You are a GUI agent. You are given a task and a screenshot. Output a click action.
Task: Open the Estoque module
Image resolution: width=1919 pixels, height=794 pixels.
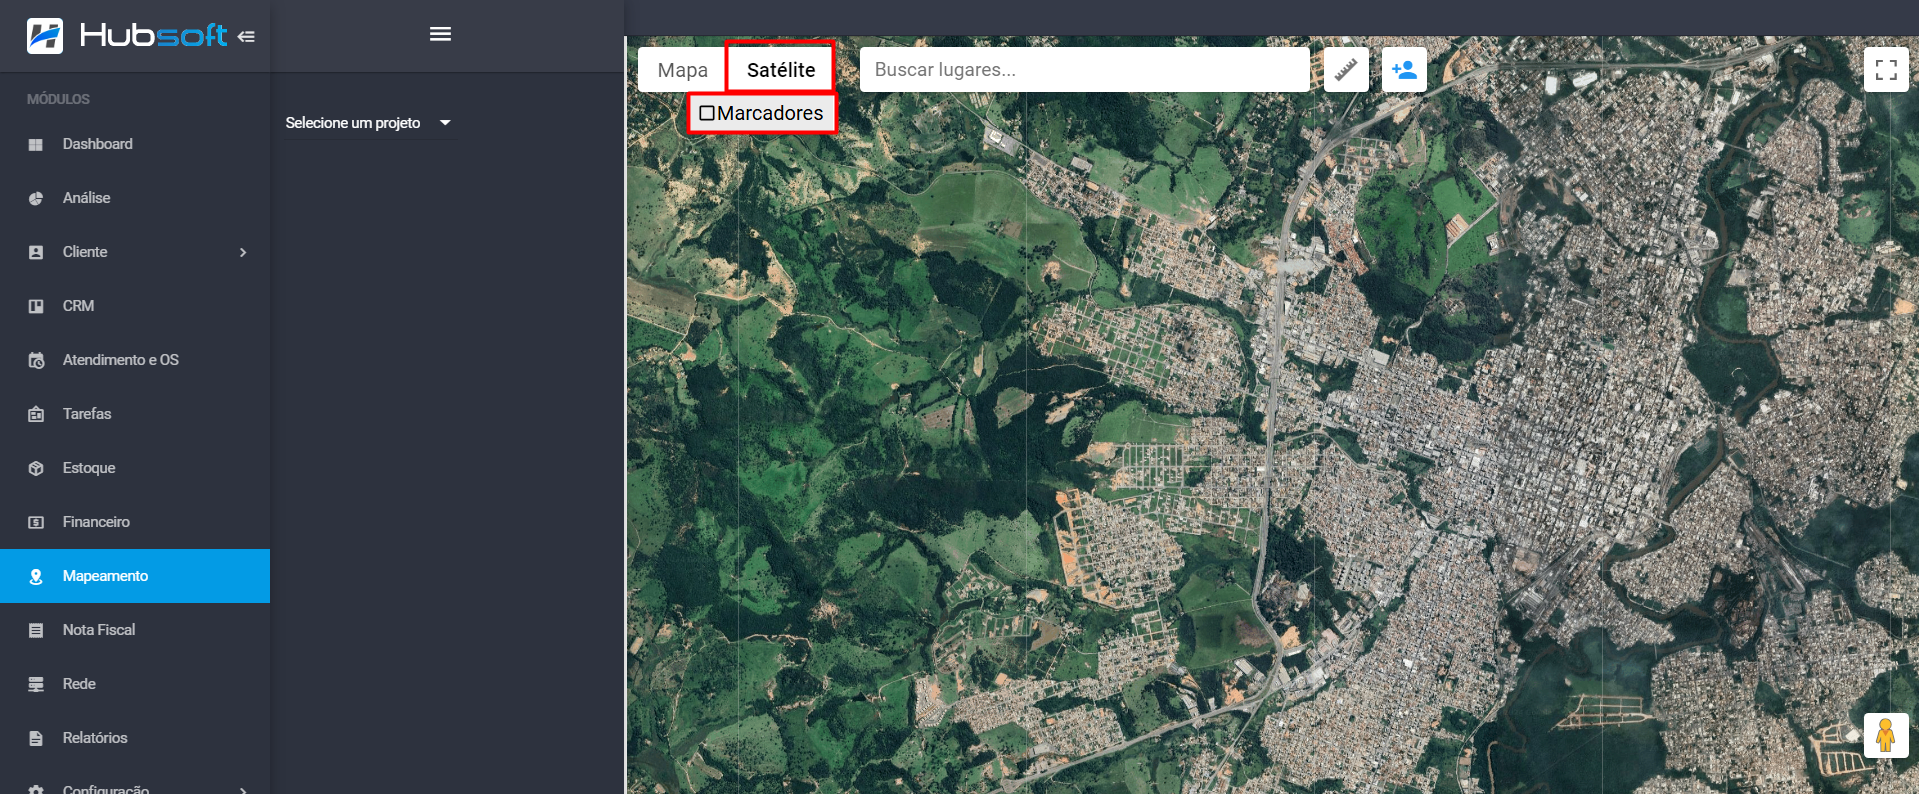pos(135,468)
